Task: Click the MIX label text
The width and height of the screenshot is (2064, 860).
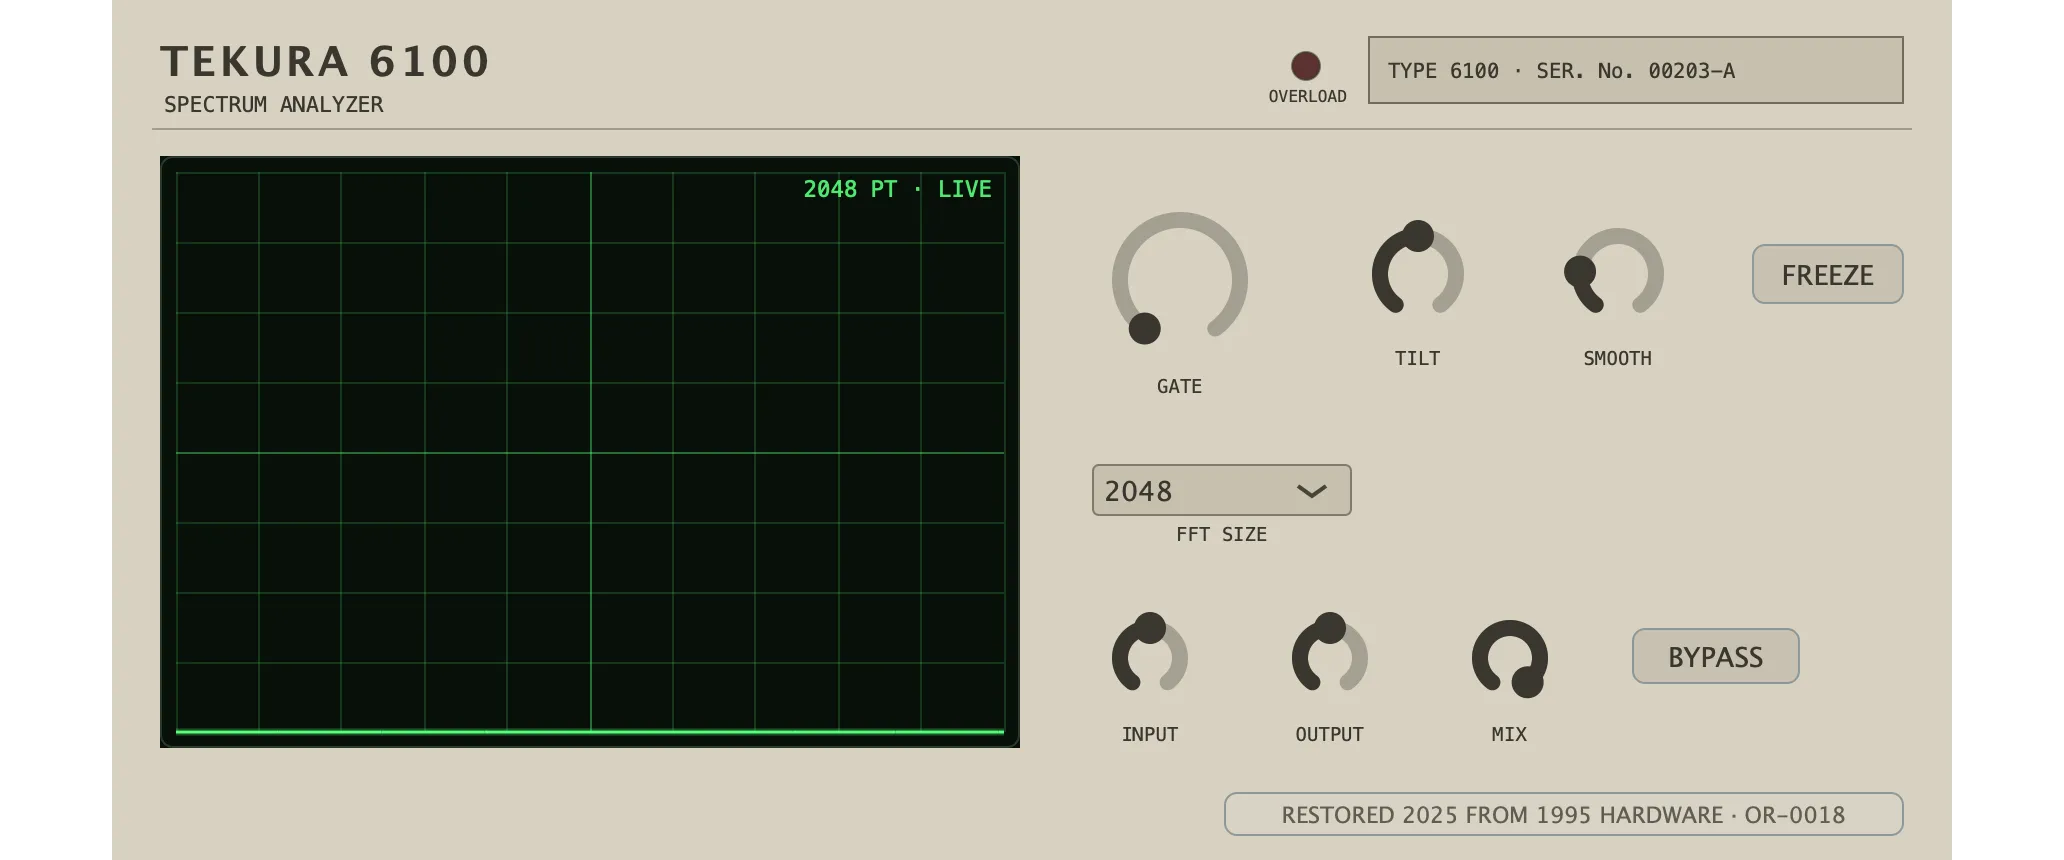Action: pos(1509,734)
